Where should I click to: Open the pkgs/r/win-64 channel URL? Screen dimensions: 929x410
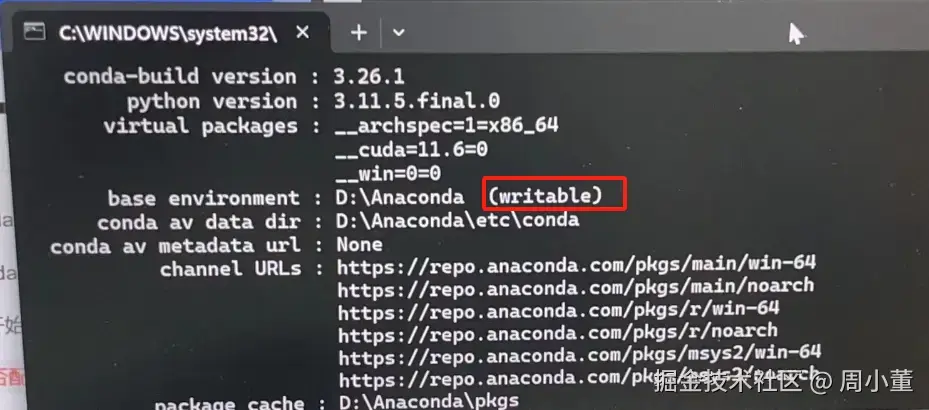[x=558, y=310]
